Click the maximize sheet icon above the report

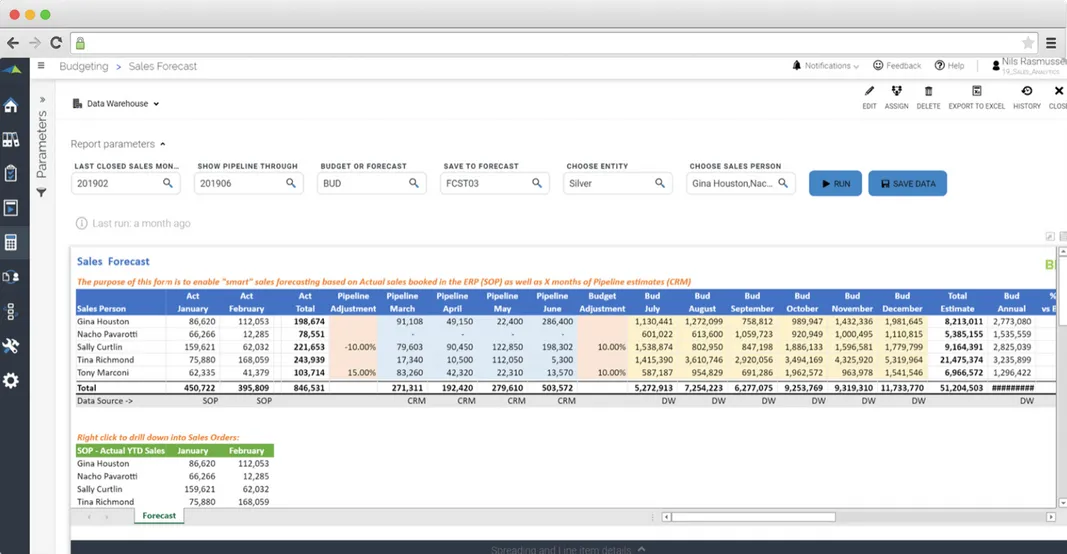coord(1050,236)
